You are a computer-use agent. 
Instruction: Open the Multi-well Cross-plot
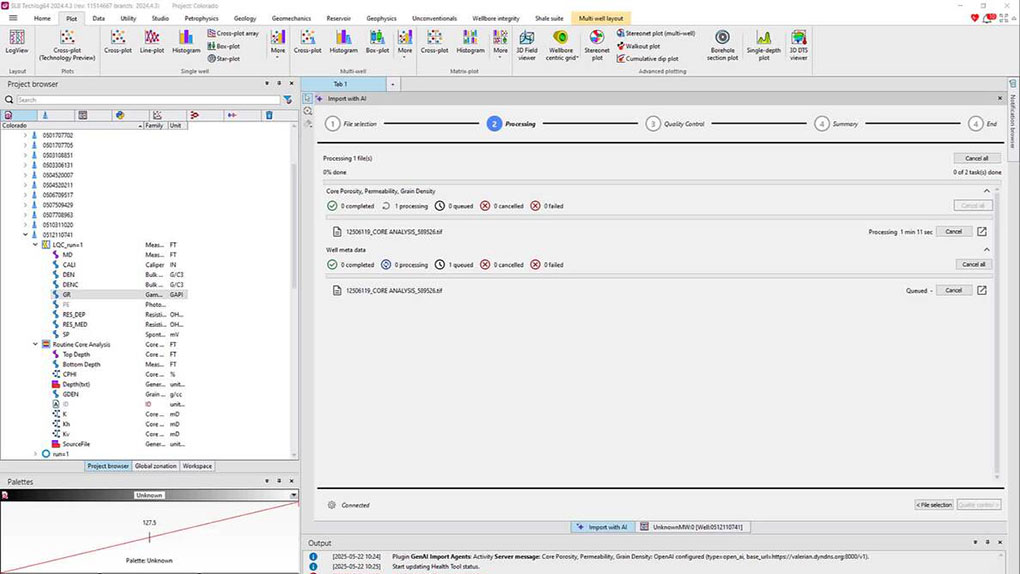point(308,42)
